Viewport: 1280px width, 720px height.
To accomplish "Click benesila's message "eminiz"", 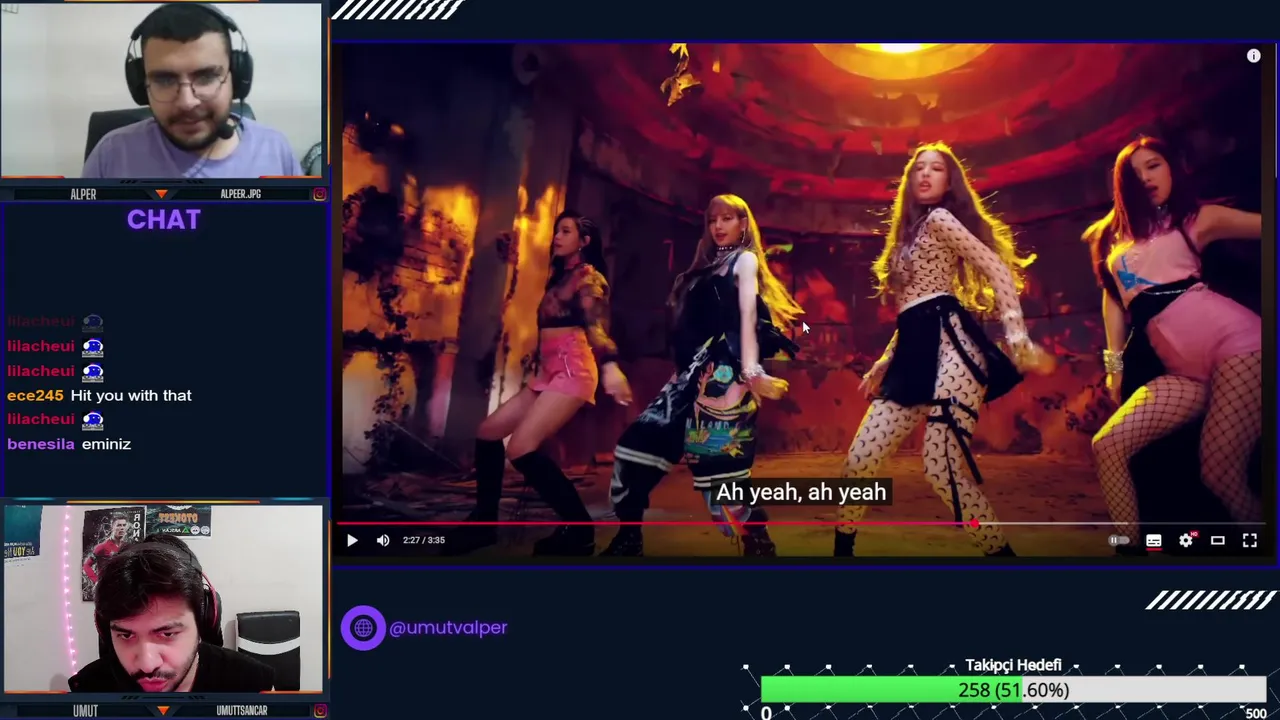I will coord(106,444).
